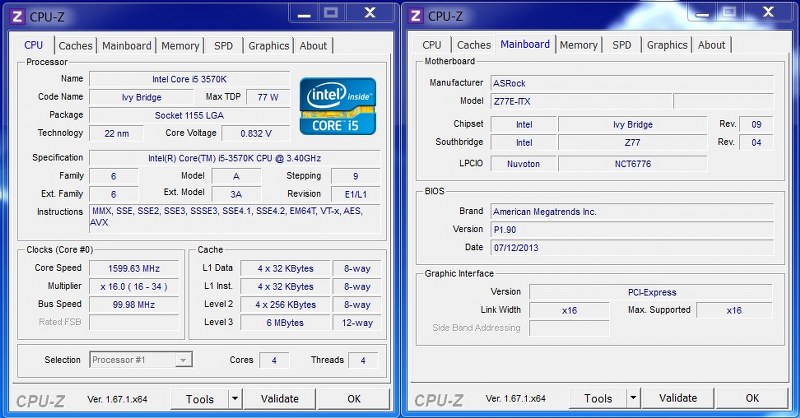Viewport: 800px width, 418px height.
Task: Open SPD tab in right window
Action: (x=621, y=45)
